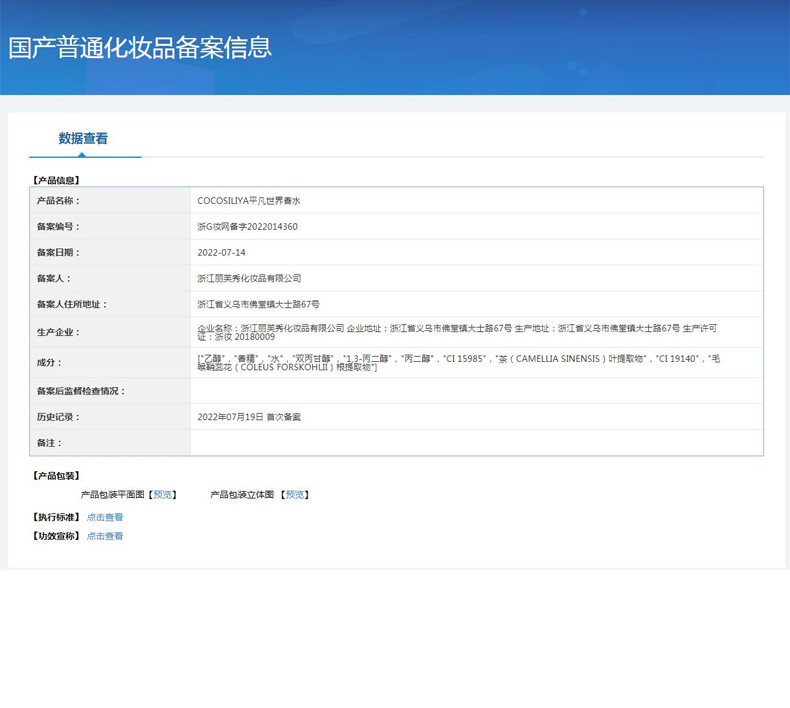Click the 产品名称 row label
The height and width of the screenshot is (708, 790).
[58, 201]
